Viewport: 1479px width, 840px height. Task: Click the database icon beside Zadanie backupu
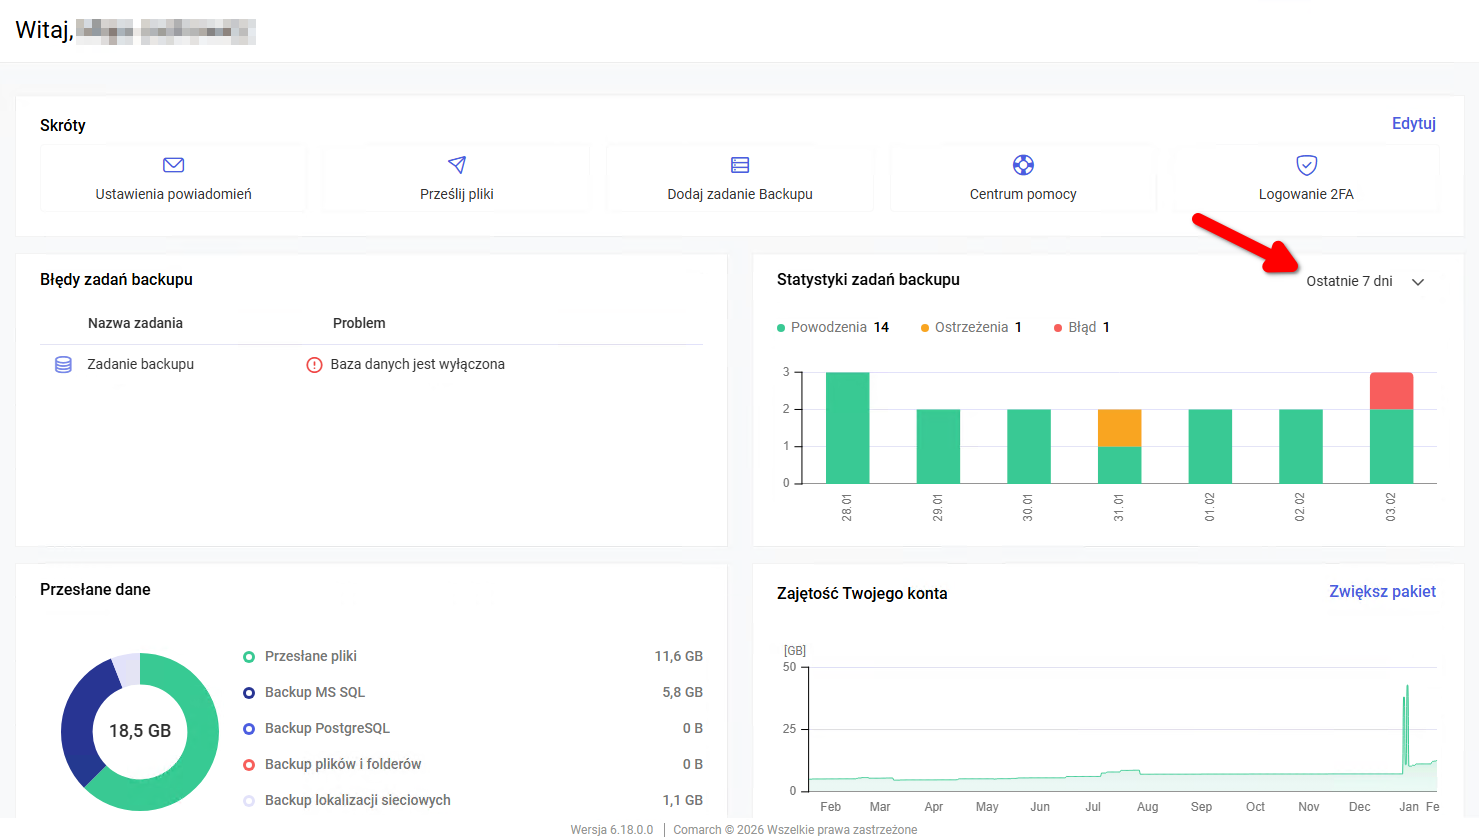(63, 365)
